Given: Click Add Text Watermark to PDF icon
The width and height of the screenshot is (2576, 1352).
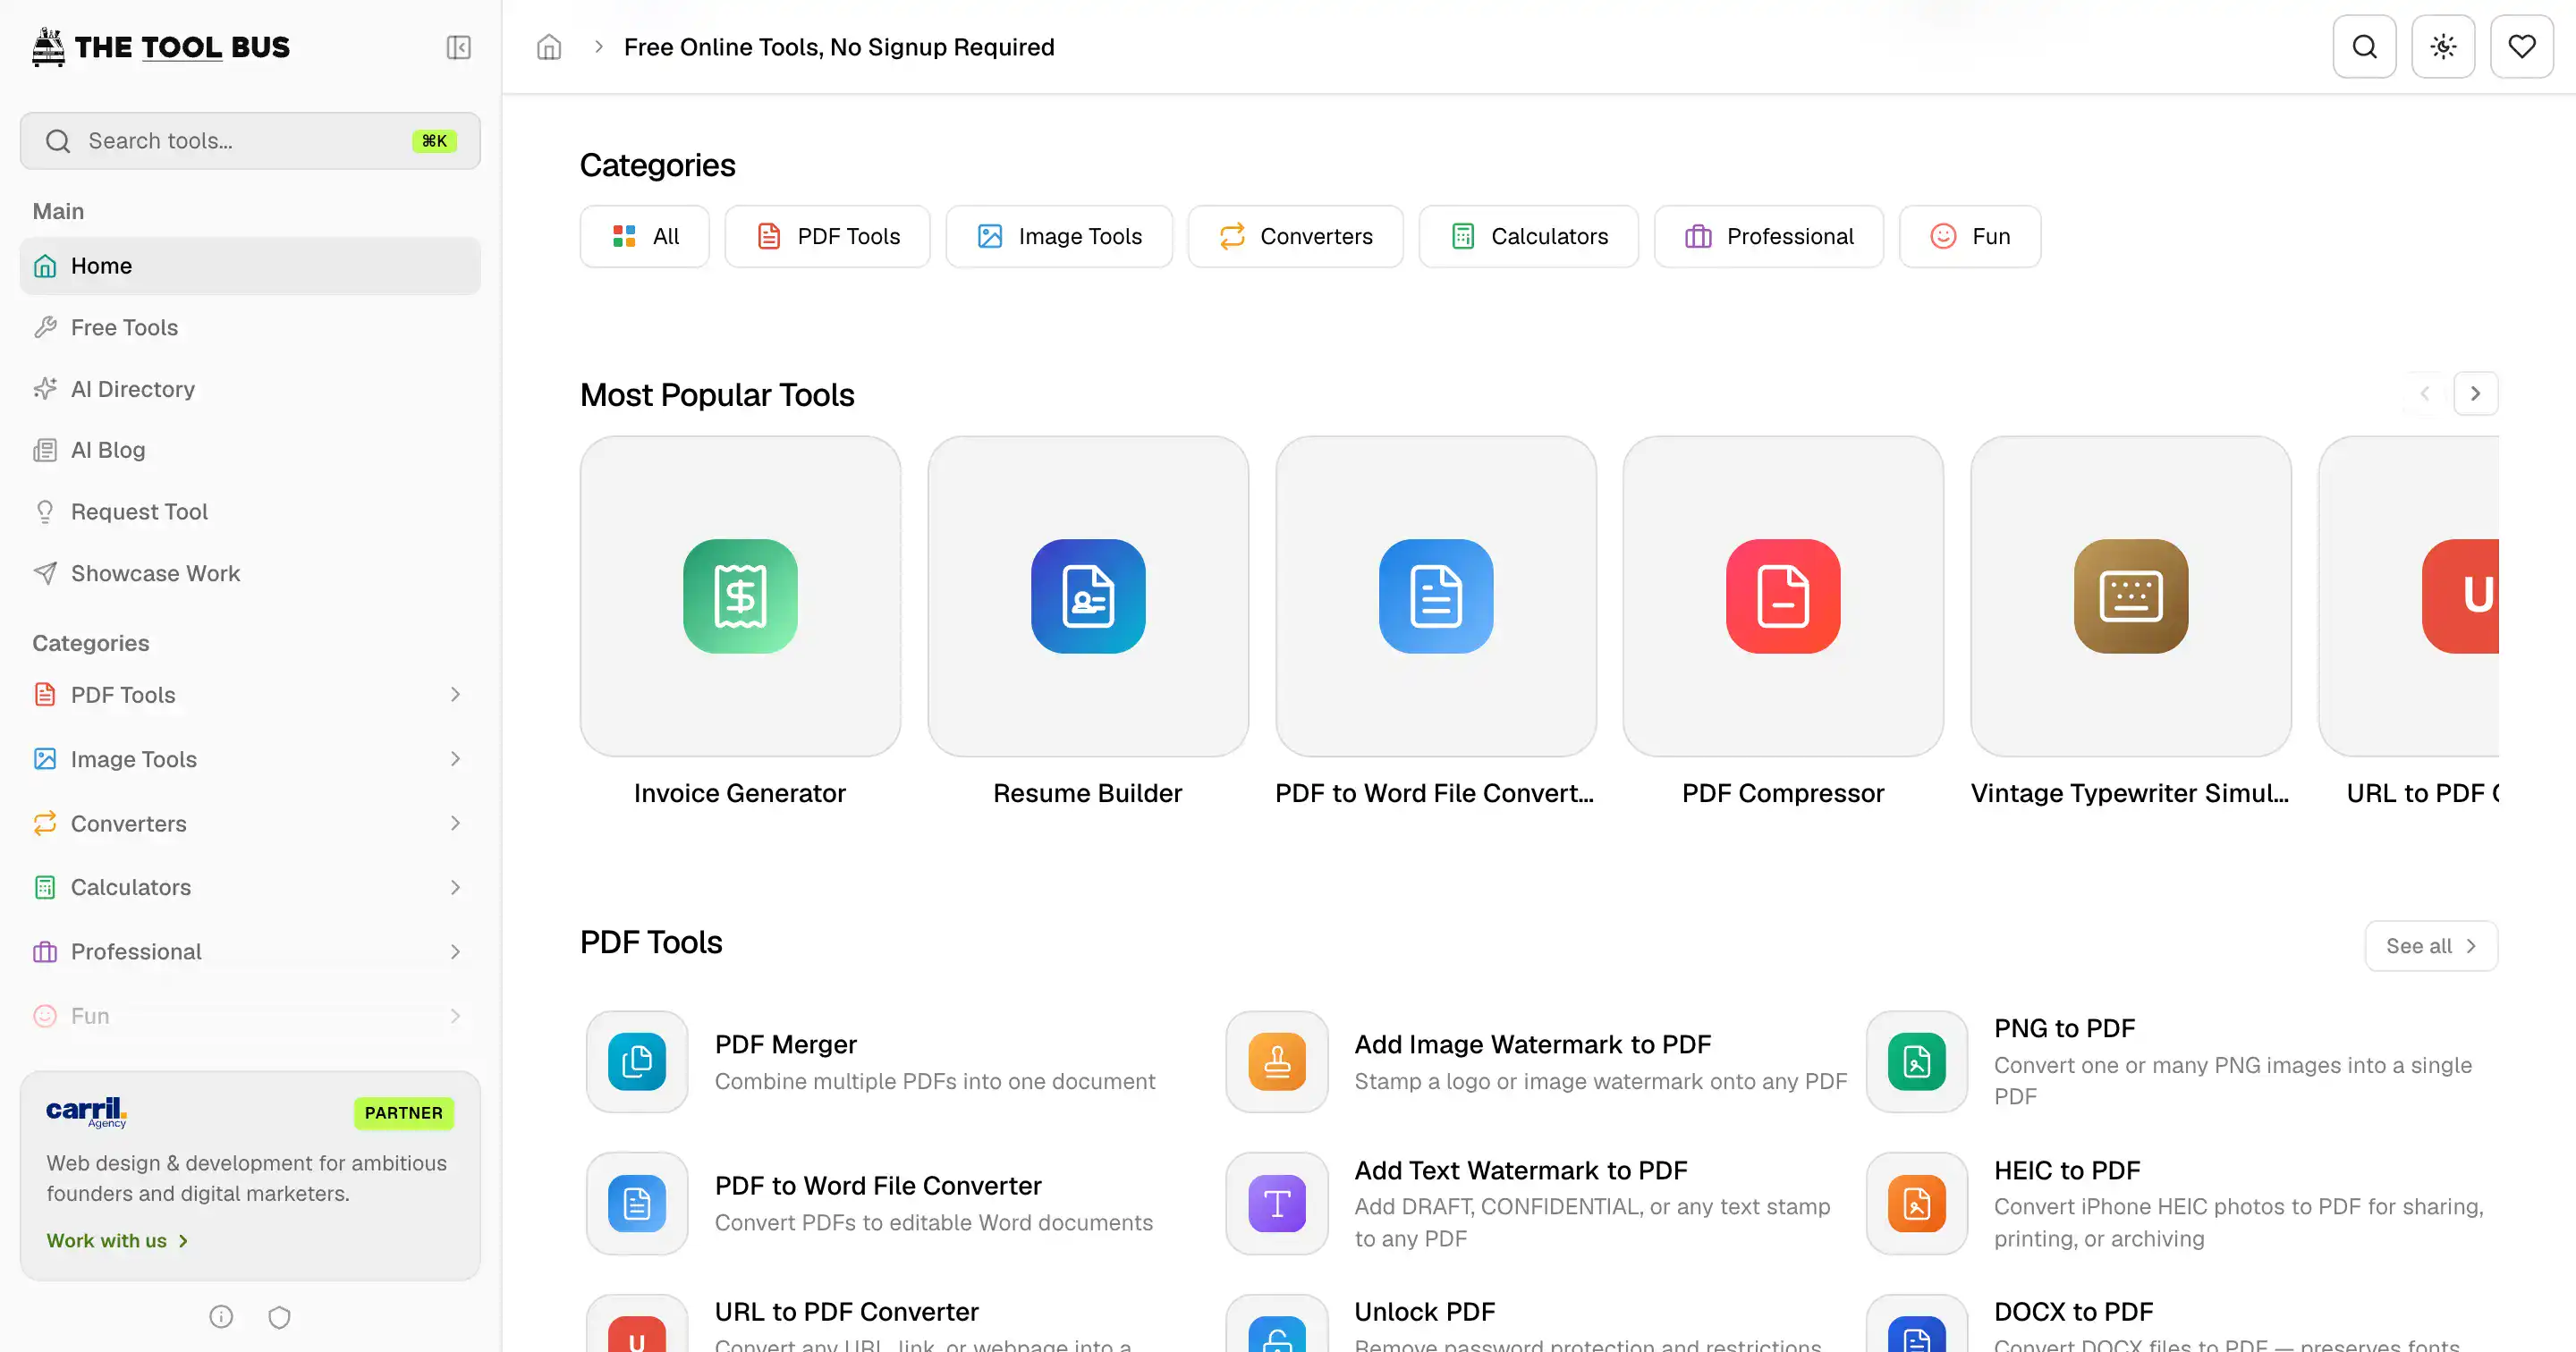Looking at the screenshot, I should click(x=1277, y=1203).
